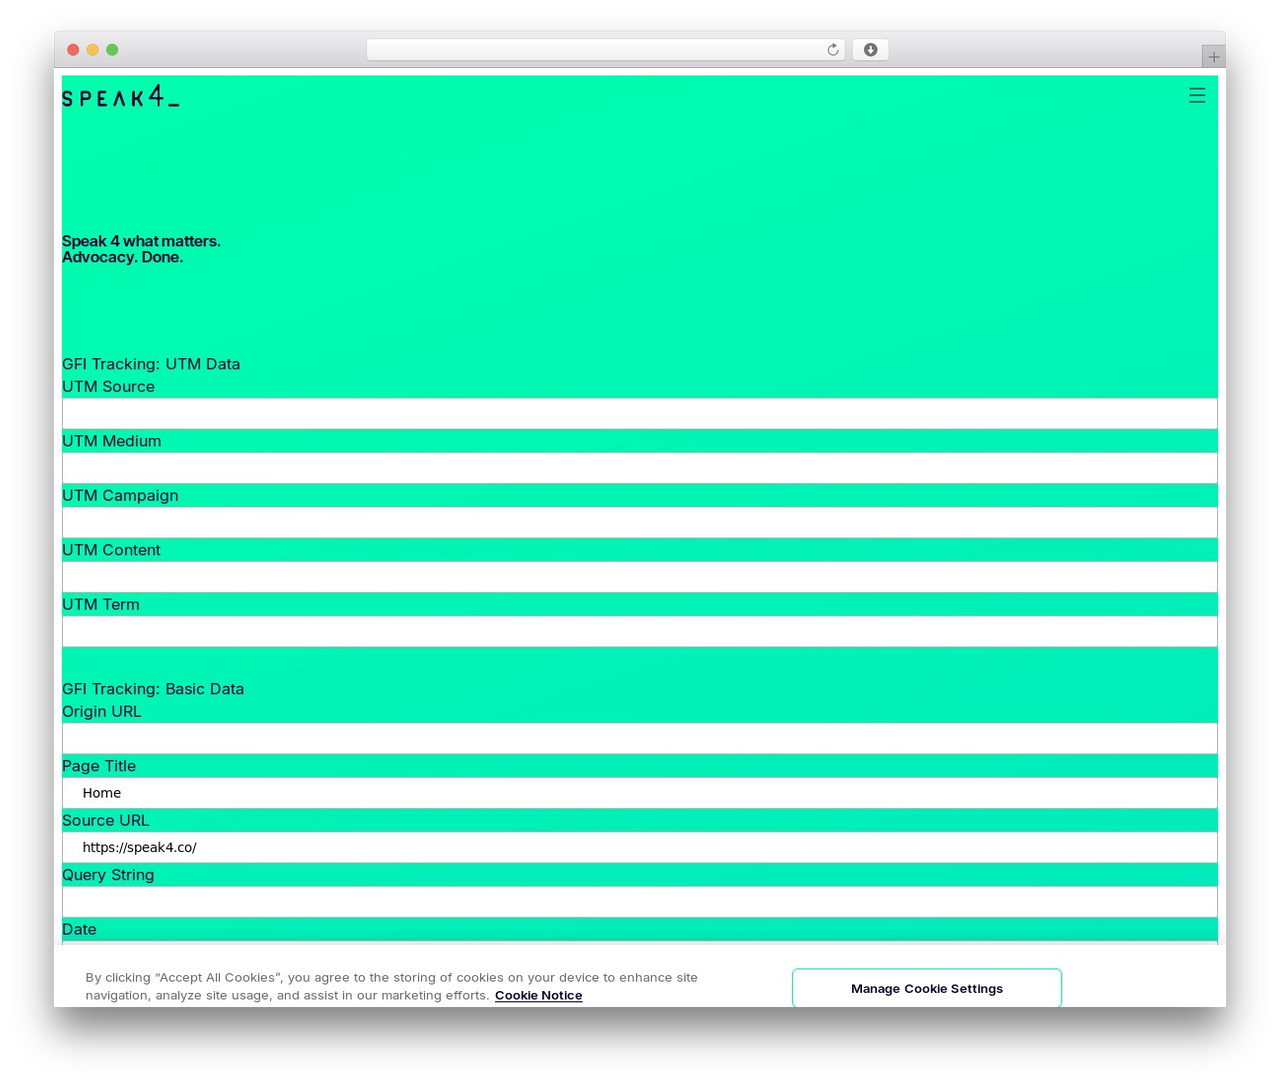Click the Page Title field containing Home
The image size is (1280, 1084).
[640, 793]
